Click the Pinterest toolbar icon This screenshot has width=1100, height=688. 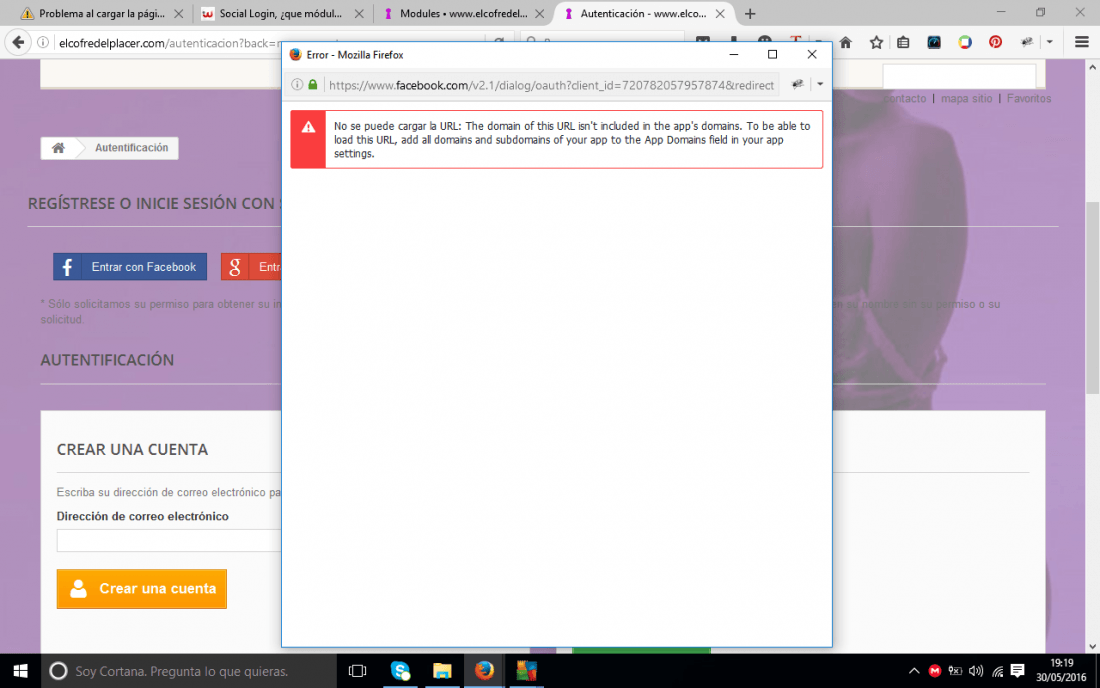pyautogui.click(x=995, y=43)
